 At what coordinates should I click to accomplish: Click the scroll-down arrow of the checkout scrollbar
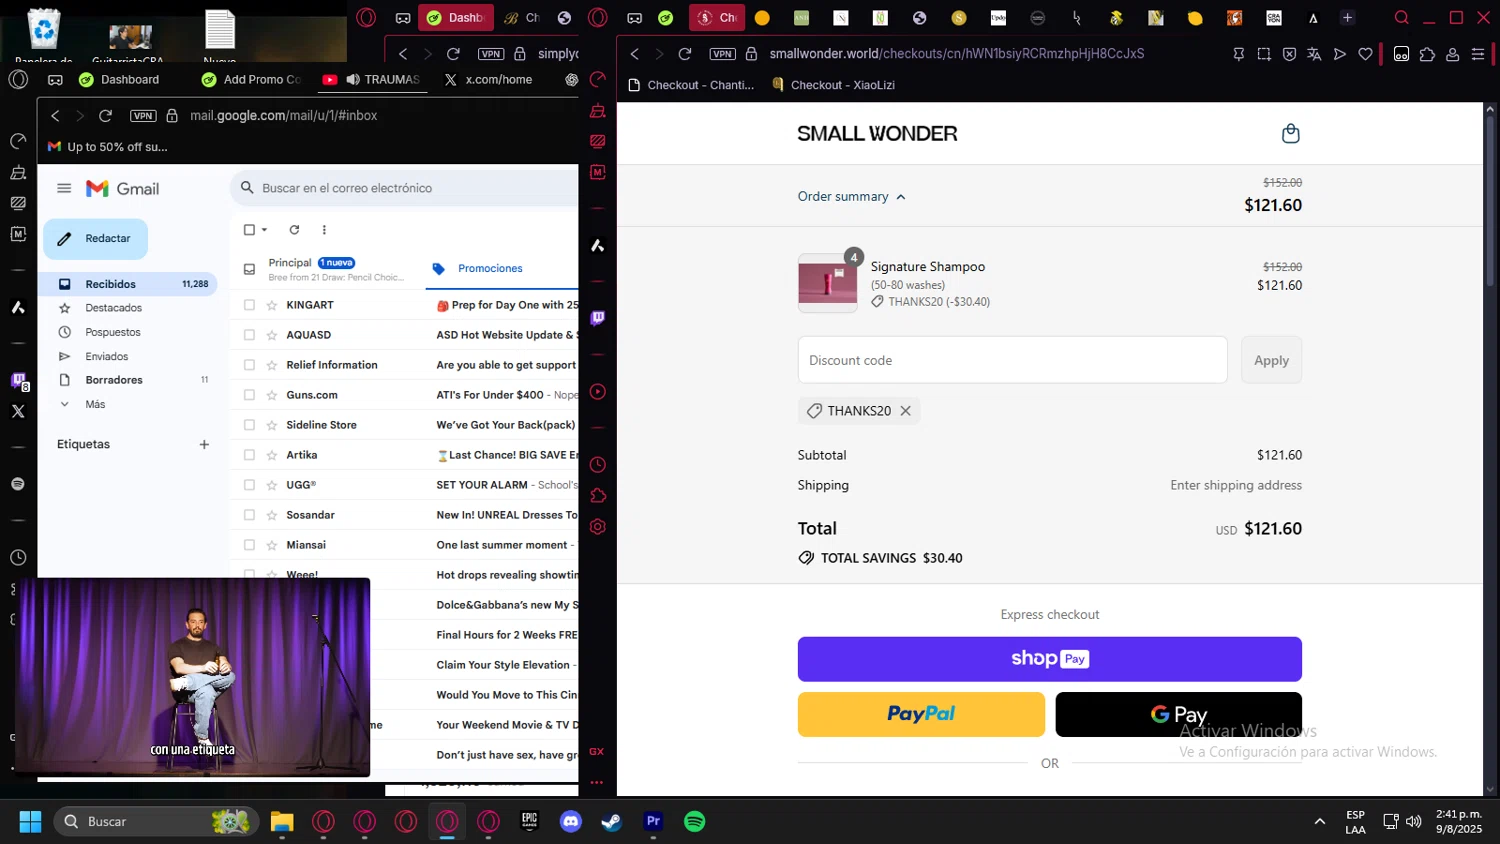point(1490,789)
